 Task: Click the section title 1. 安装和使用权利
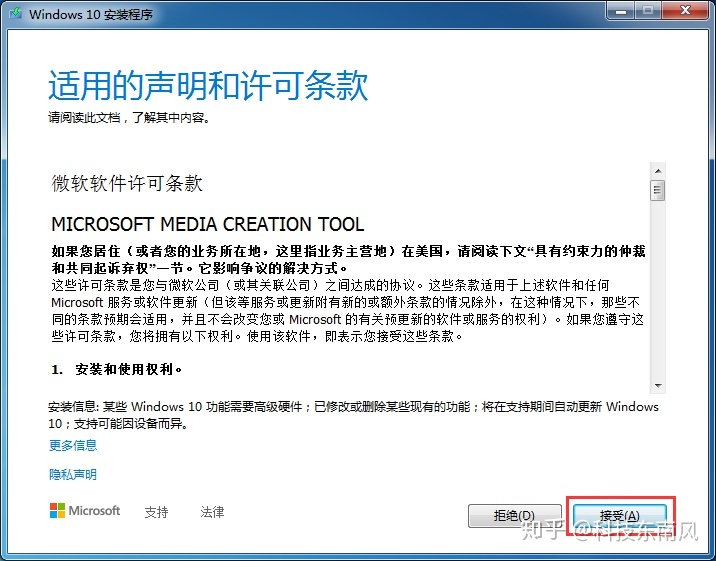(x=117, y=369)
